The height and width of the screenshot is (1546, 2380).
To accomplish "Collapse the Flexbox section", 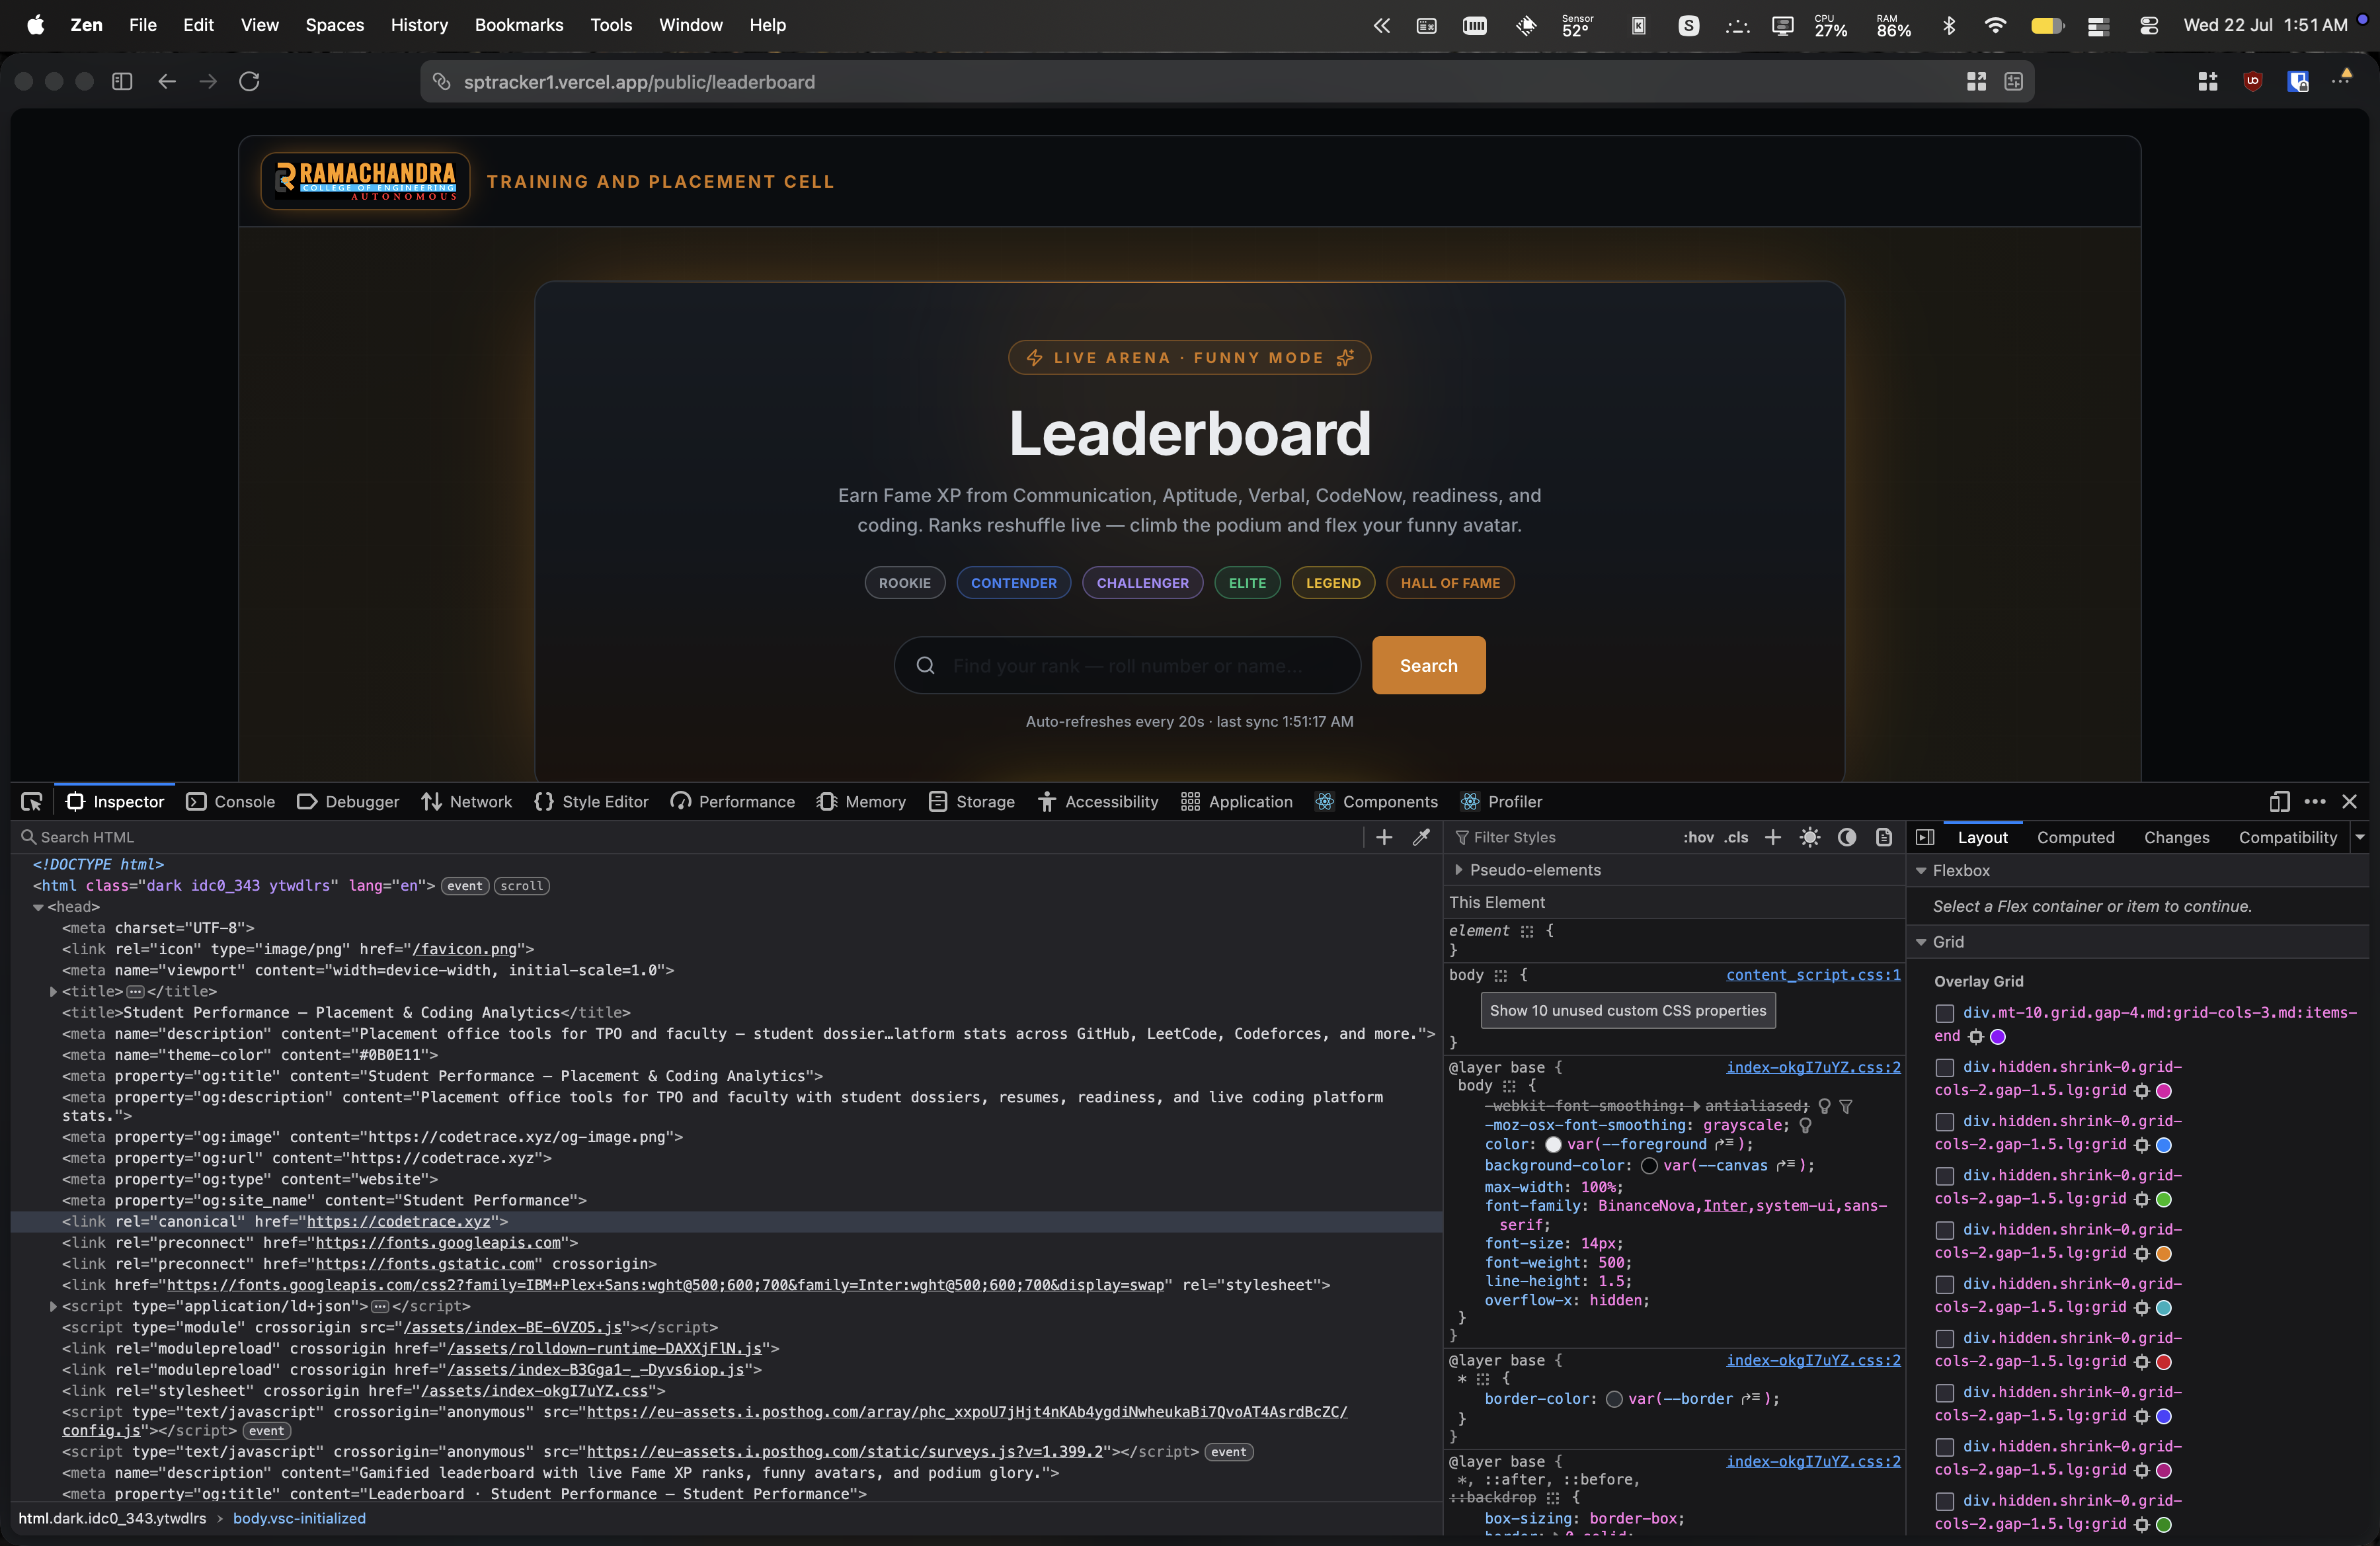I will click(1921, 870).
